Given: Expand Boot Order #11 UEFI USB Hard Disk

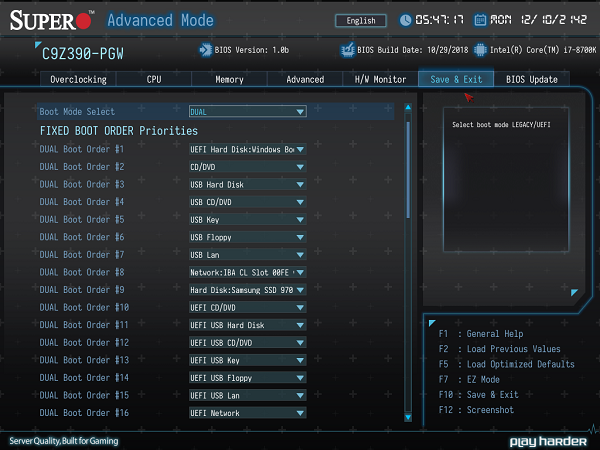Looking at the screenshot, I should click(248, 325).
